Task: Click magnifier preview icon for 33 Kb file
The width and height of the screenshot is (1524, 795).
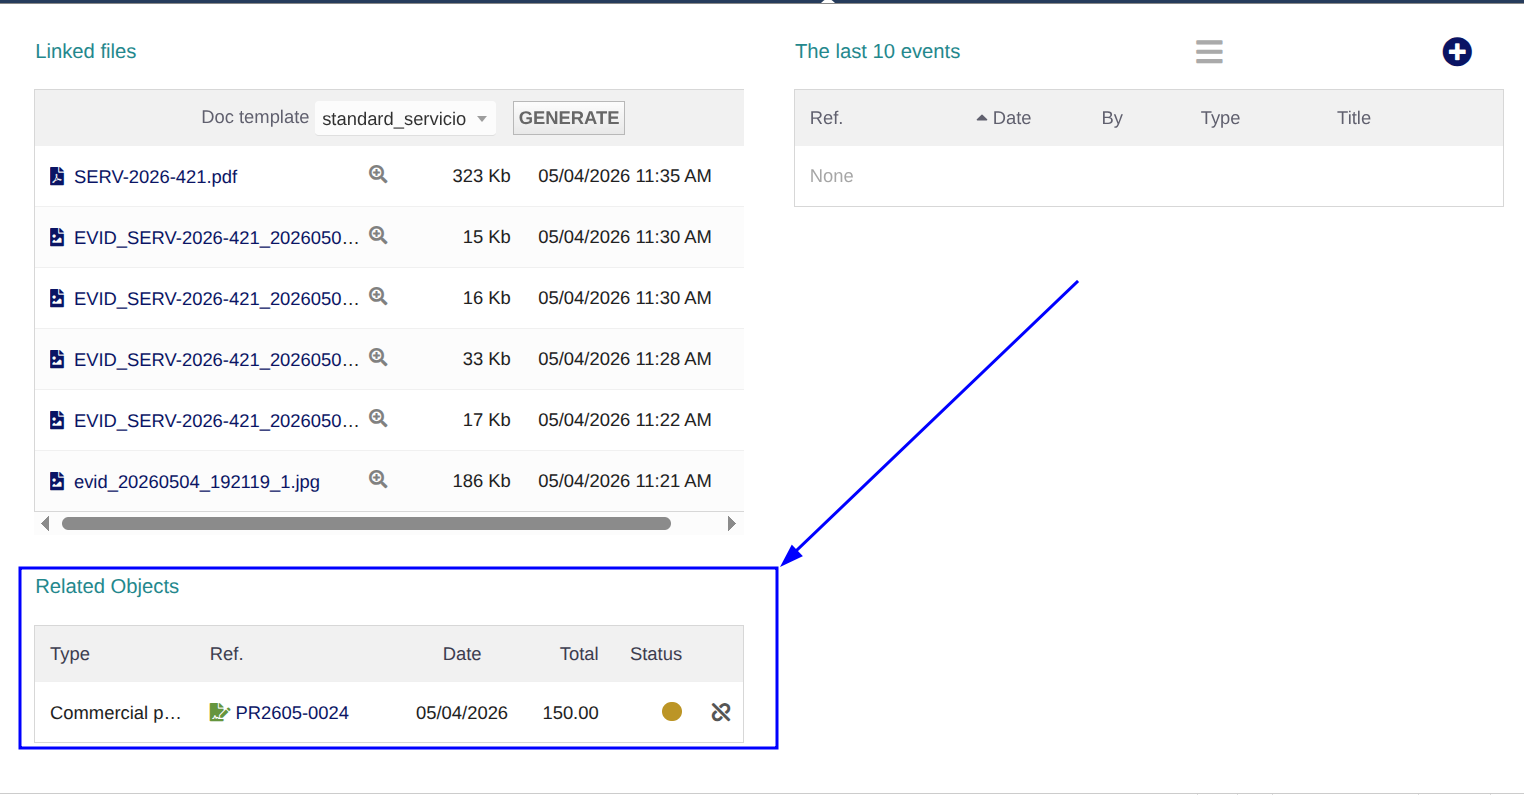Action: tap(378, 357)
